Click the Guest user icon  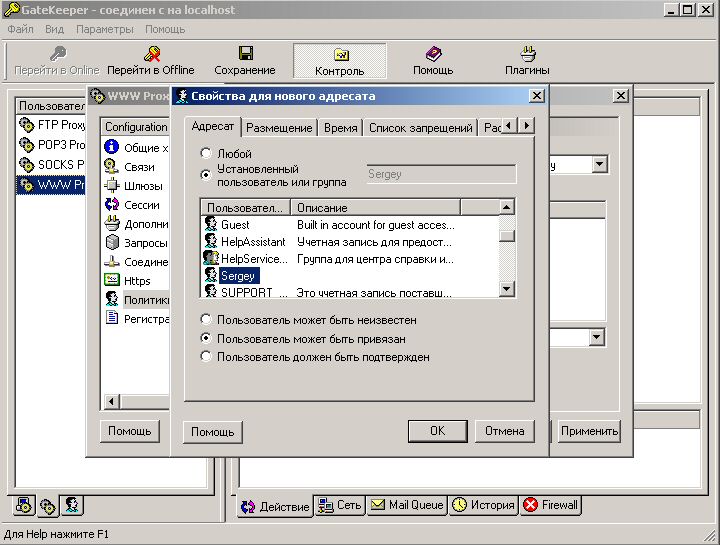(x=211, y=224)
